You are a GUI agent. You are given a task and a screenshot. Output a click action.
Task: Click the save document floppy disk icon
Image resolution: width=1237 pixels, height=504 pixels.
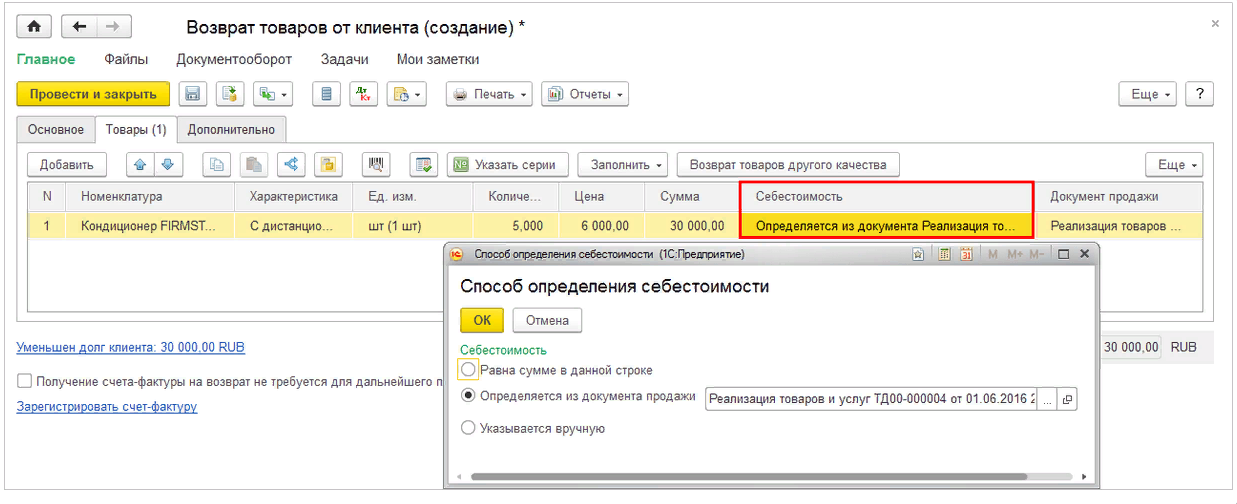pos(193,94)
